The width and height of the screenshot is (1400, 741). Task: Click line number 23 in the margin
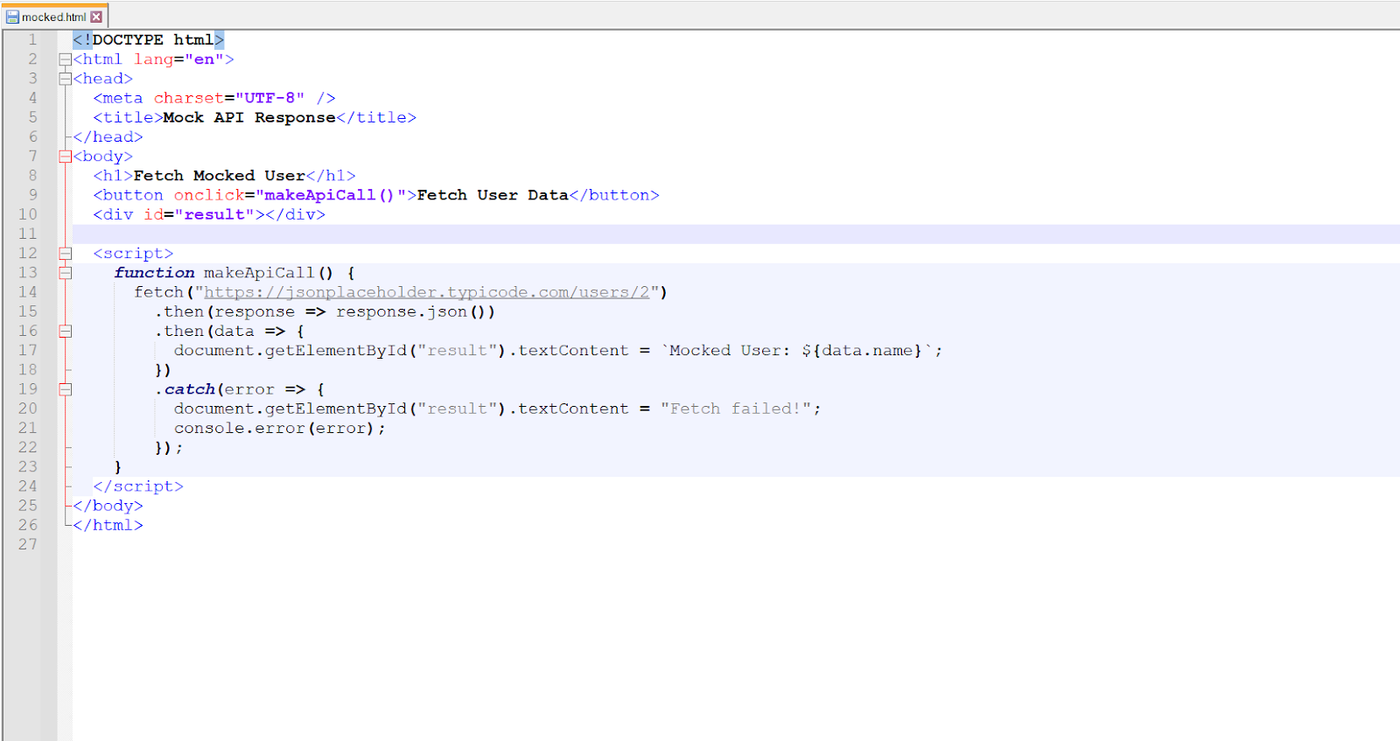point(27,467)
